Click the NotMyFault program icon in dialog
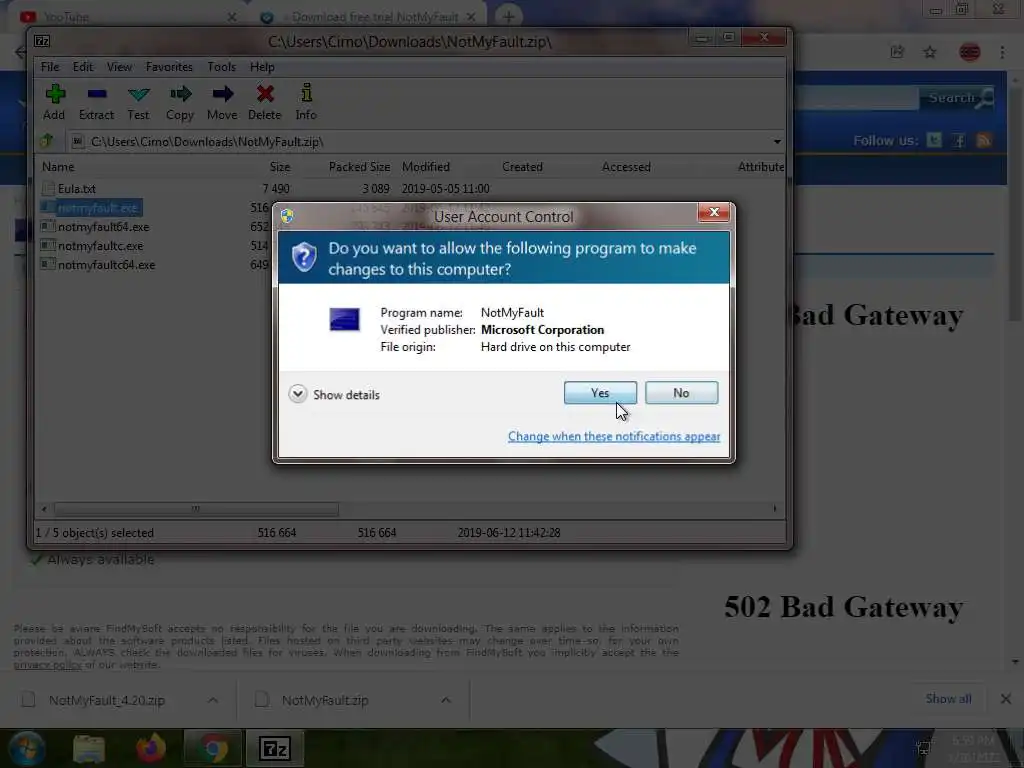The image size is (1024, 768). click(x=344, y=319)
